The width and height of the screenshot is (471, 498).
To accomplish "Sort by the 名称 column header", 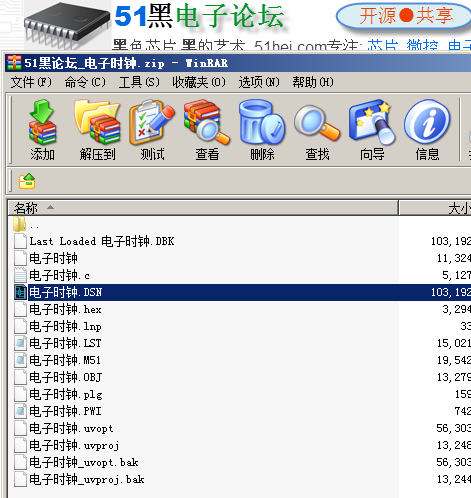I will coord(203,208).
